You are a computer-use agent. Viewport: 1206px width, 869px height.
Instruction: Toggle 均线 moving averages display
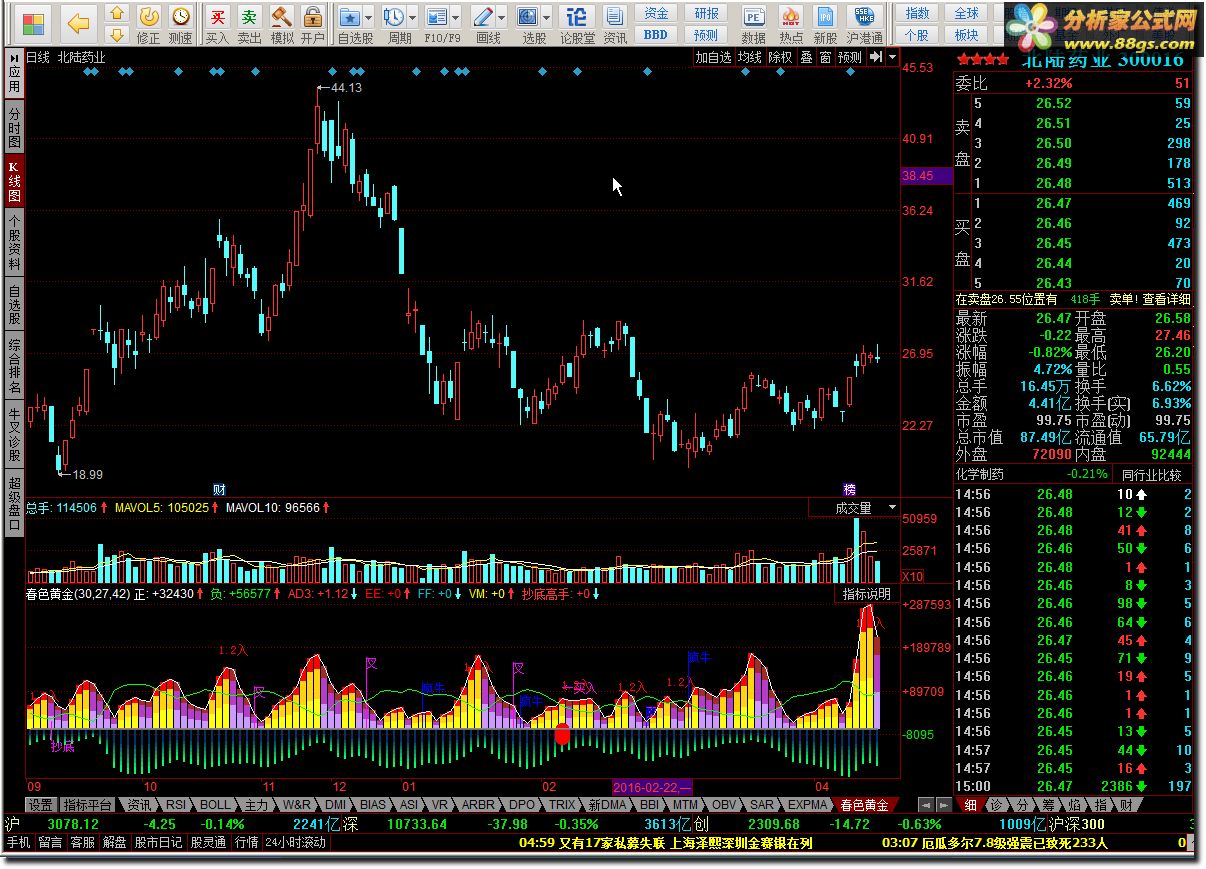(x=750, y=57)
